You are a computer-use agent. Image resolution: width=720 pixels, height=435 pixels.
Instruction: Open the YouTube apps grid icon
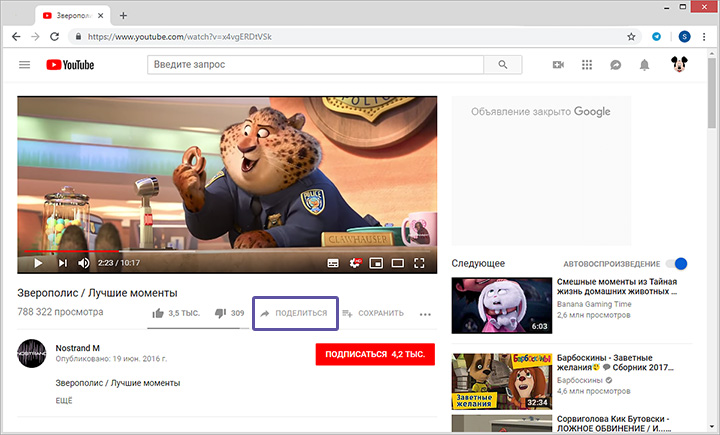[x=587, y=65]
